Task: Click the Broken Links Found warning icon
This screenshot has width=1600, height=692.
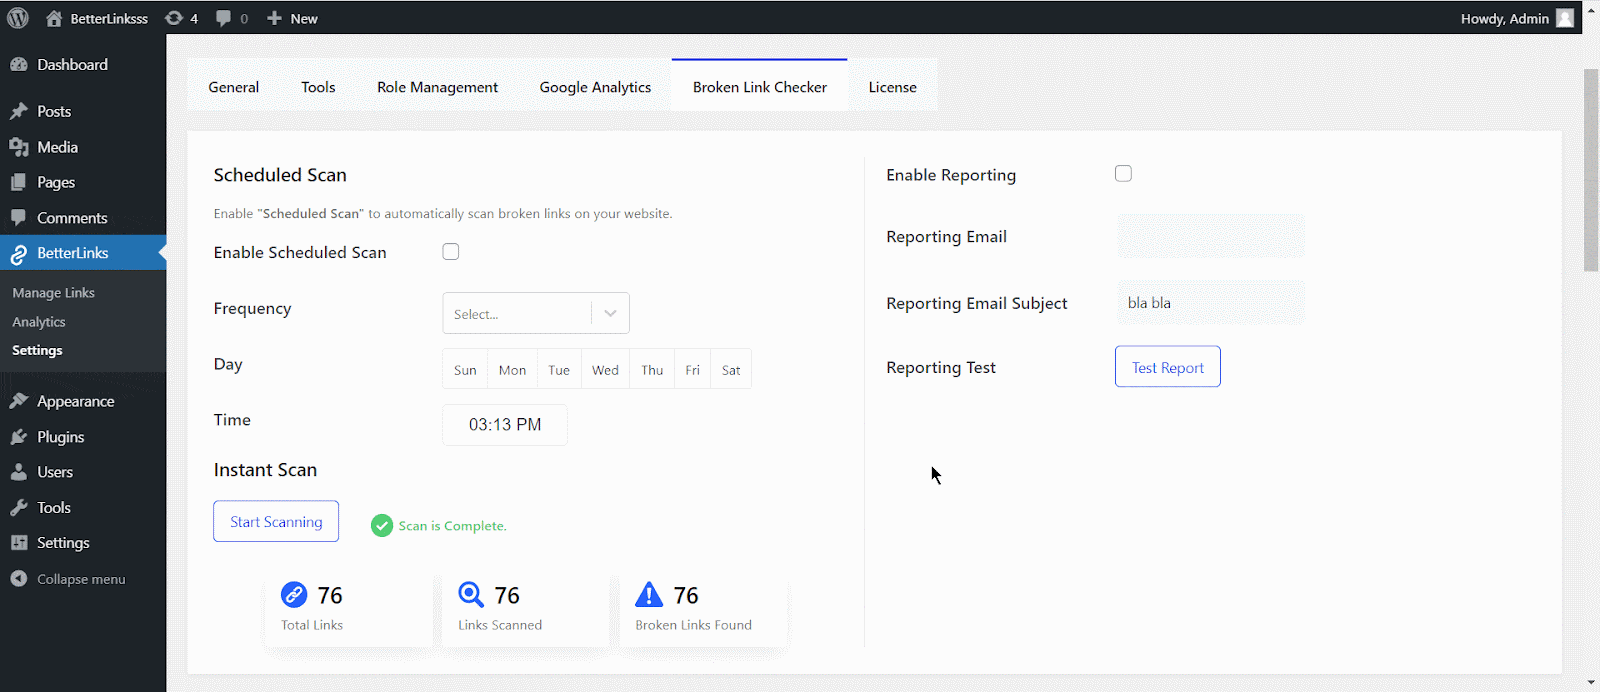Action: point(649,595)
